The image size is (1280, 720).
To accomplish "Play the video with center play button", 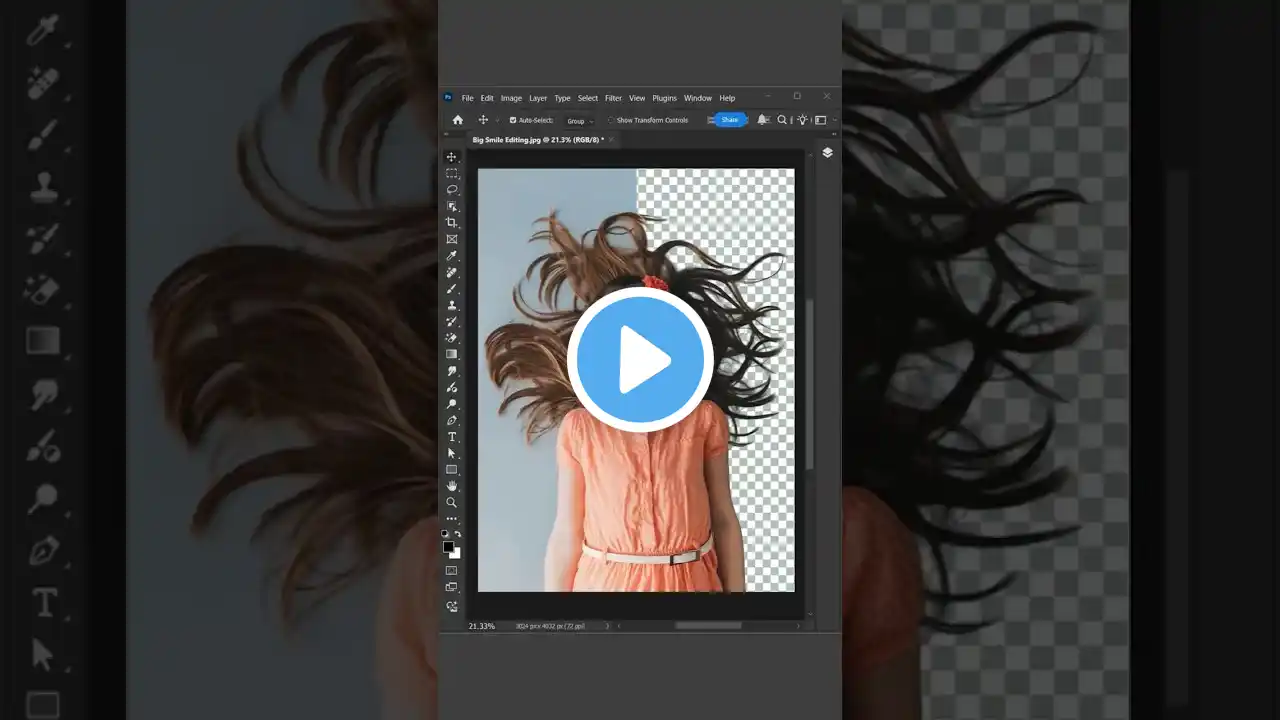I will point(640,360).
